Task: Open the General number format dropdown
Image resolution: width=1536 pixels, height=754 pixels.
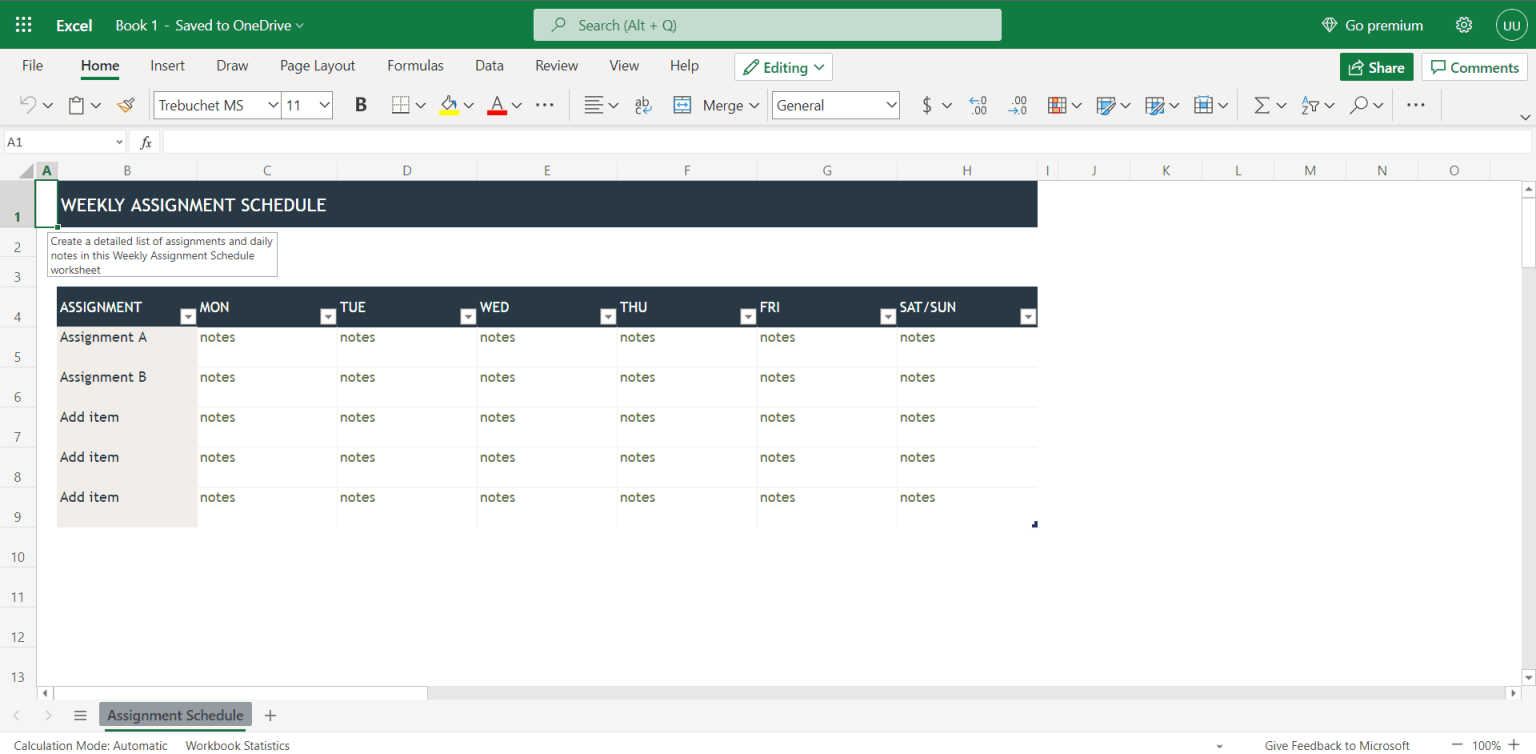Action: coord(835,104)
